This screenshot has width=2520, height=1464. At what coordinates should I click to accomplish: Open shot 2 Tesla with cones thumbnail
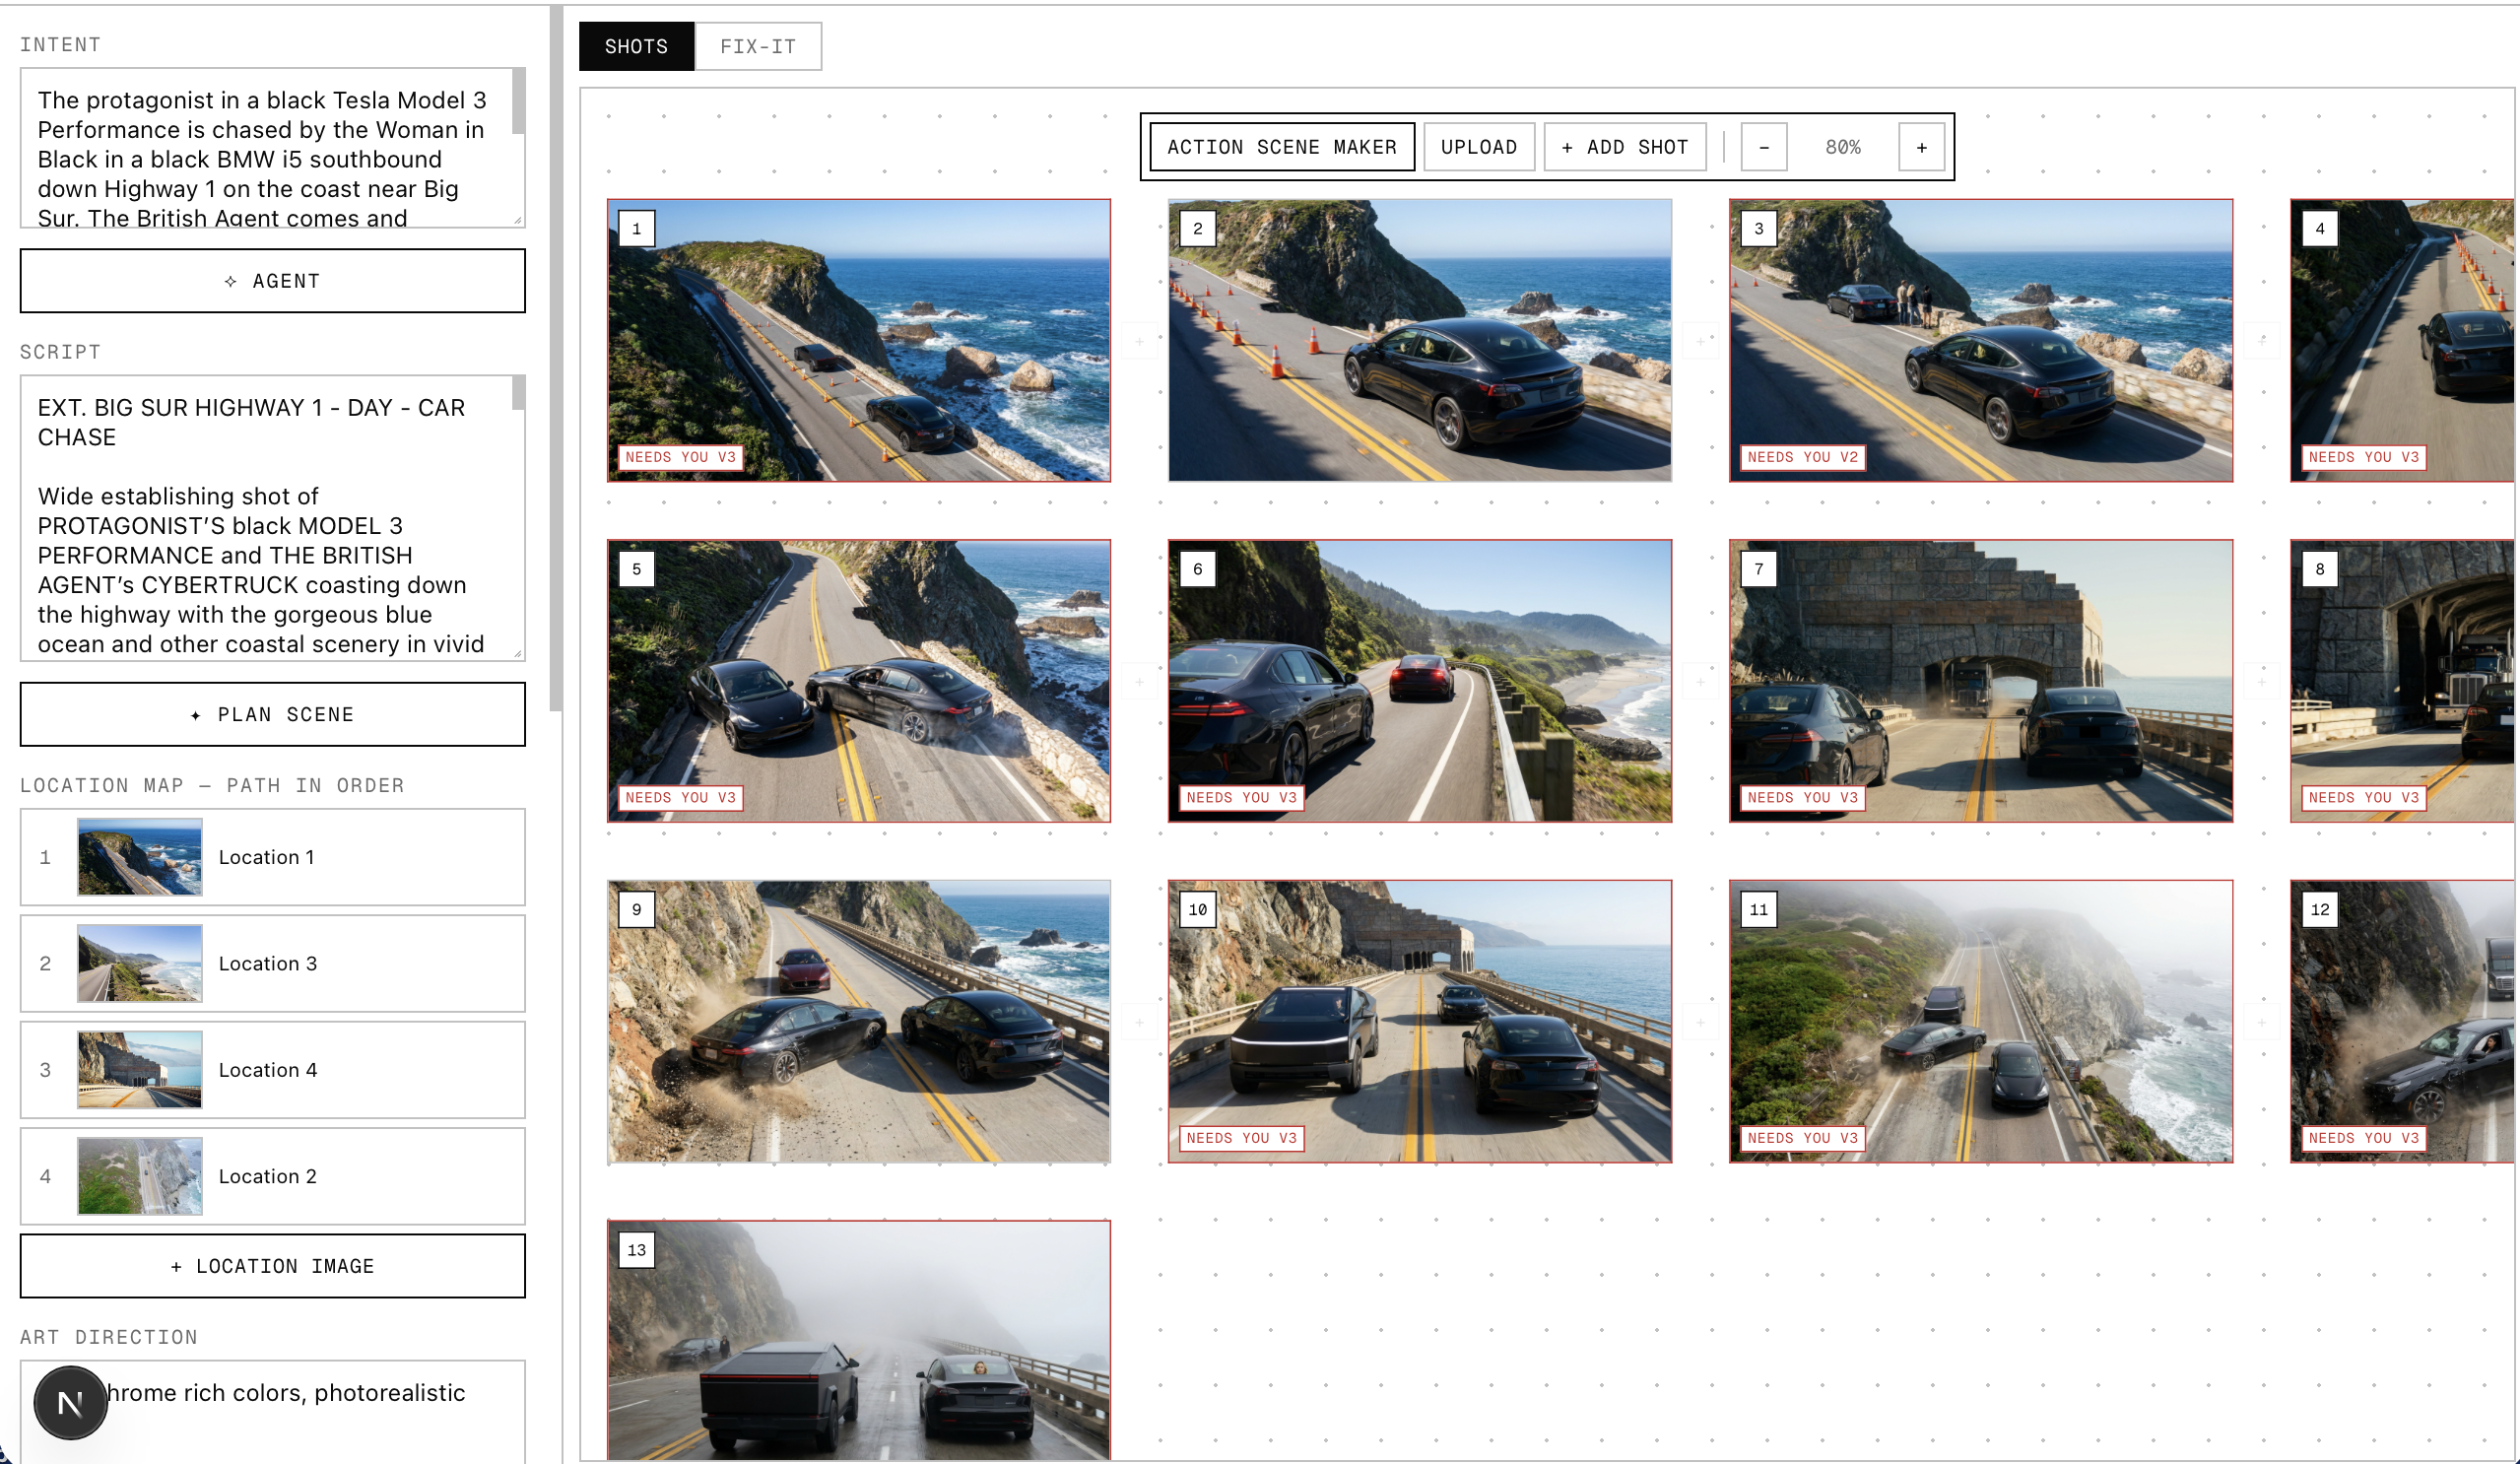click(x=1419, y=340)
